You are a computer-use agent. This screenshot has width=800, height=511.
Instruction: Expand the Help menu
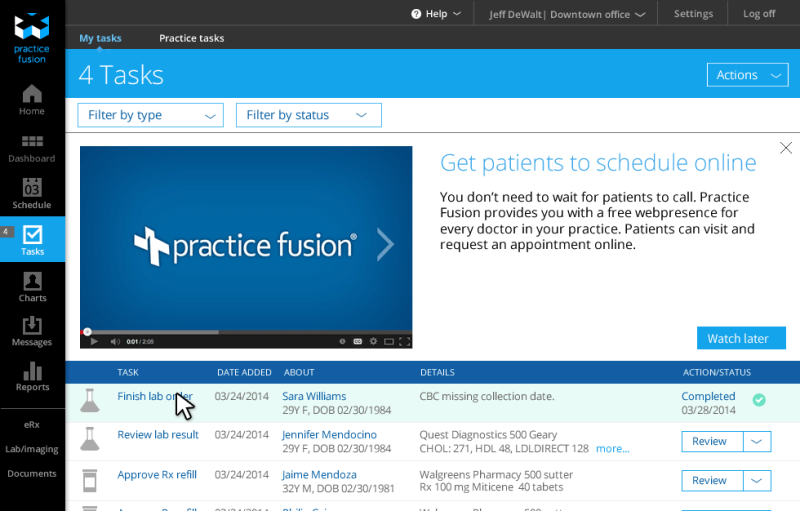point(437,14)
